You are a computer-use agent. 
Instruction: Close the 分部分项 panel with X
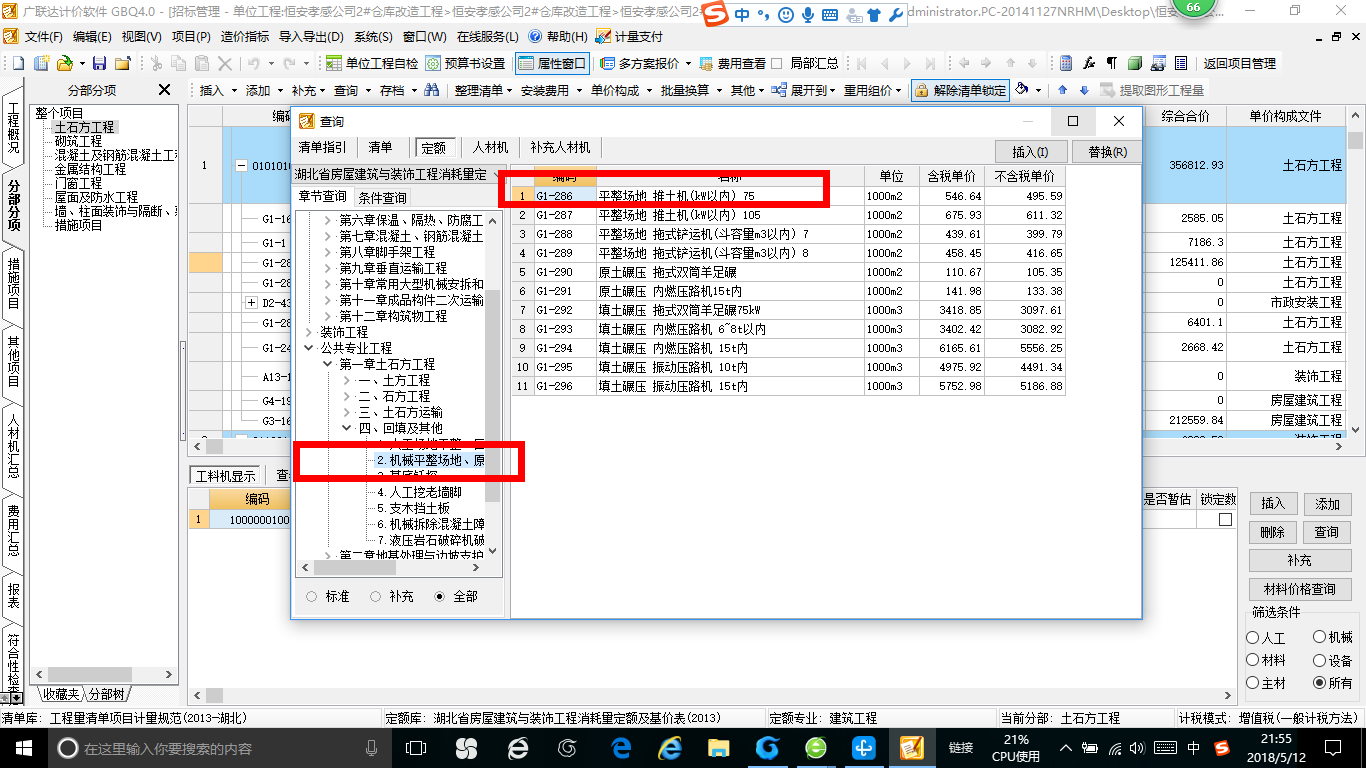click(x=165, y=90)
